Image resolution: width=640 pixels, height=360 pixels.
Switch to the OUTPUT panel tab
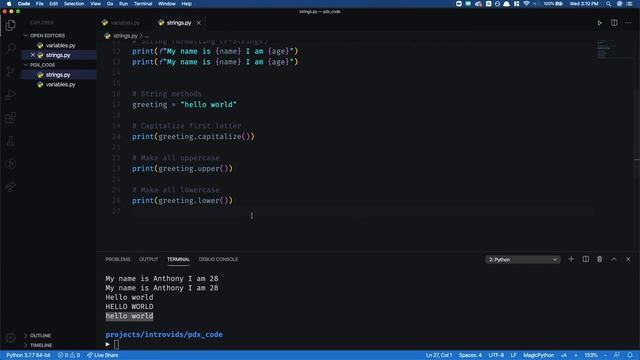[x=149, y=260]
